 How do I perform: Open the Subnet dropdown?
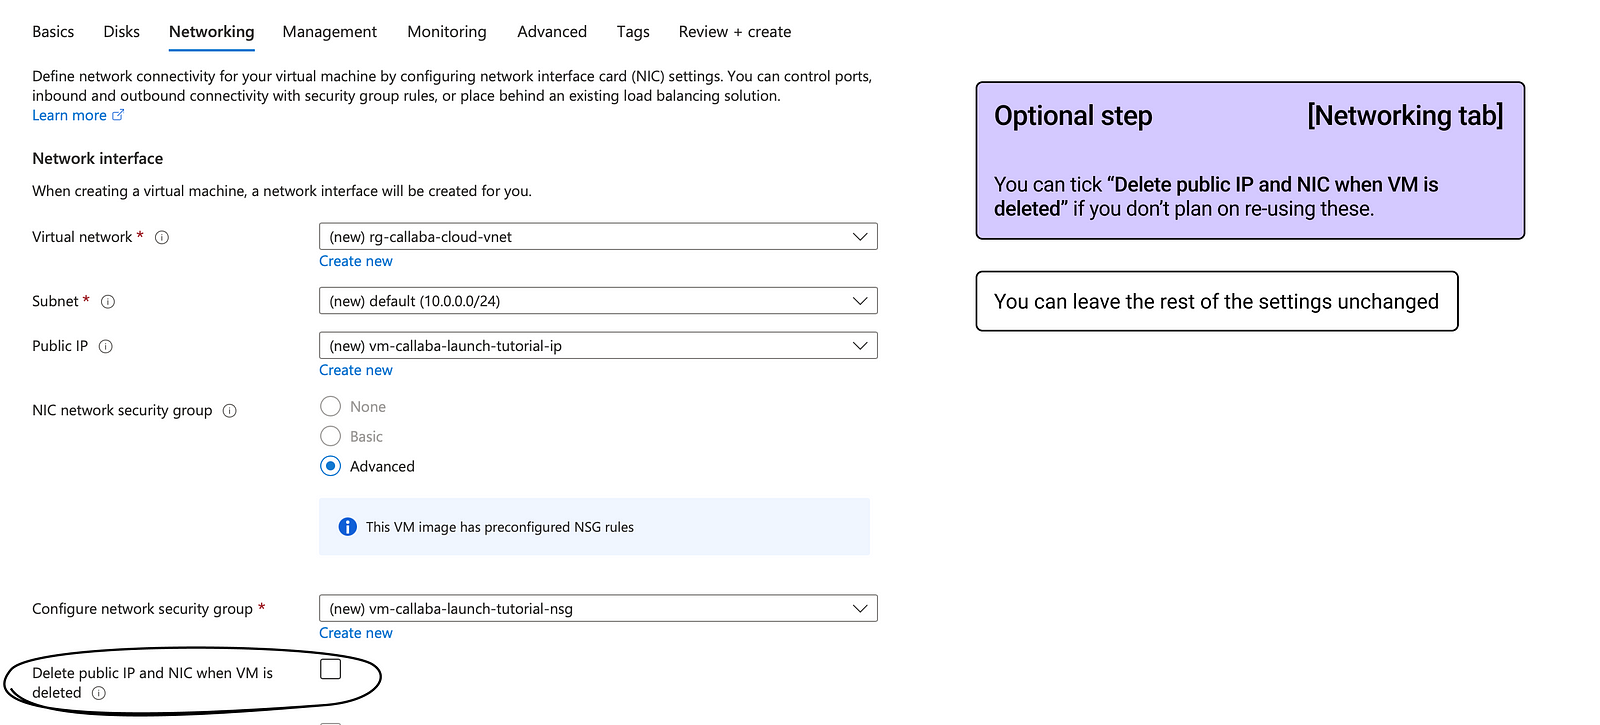pos(598,301)
